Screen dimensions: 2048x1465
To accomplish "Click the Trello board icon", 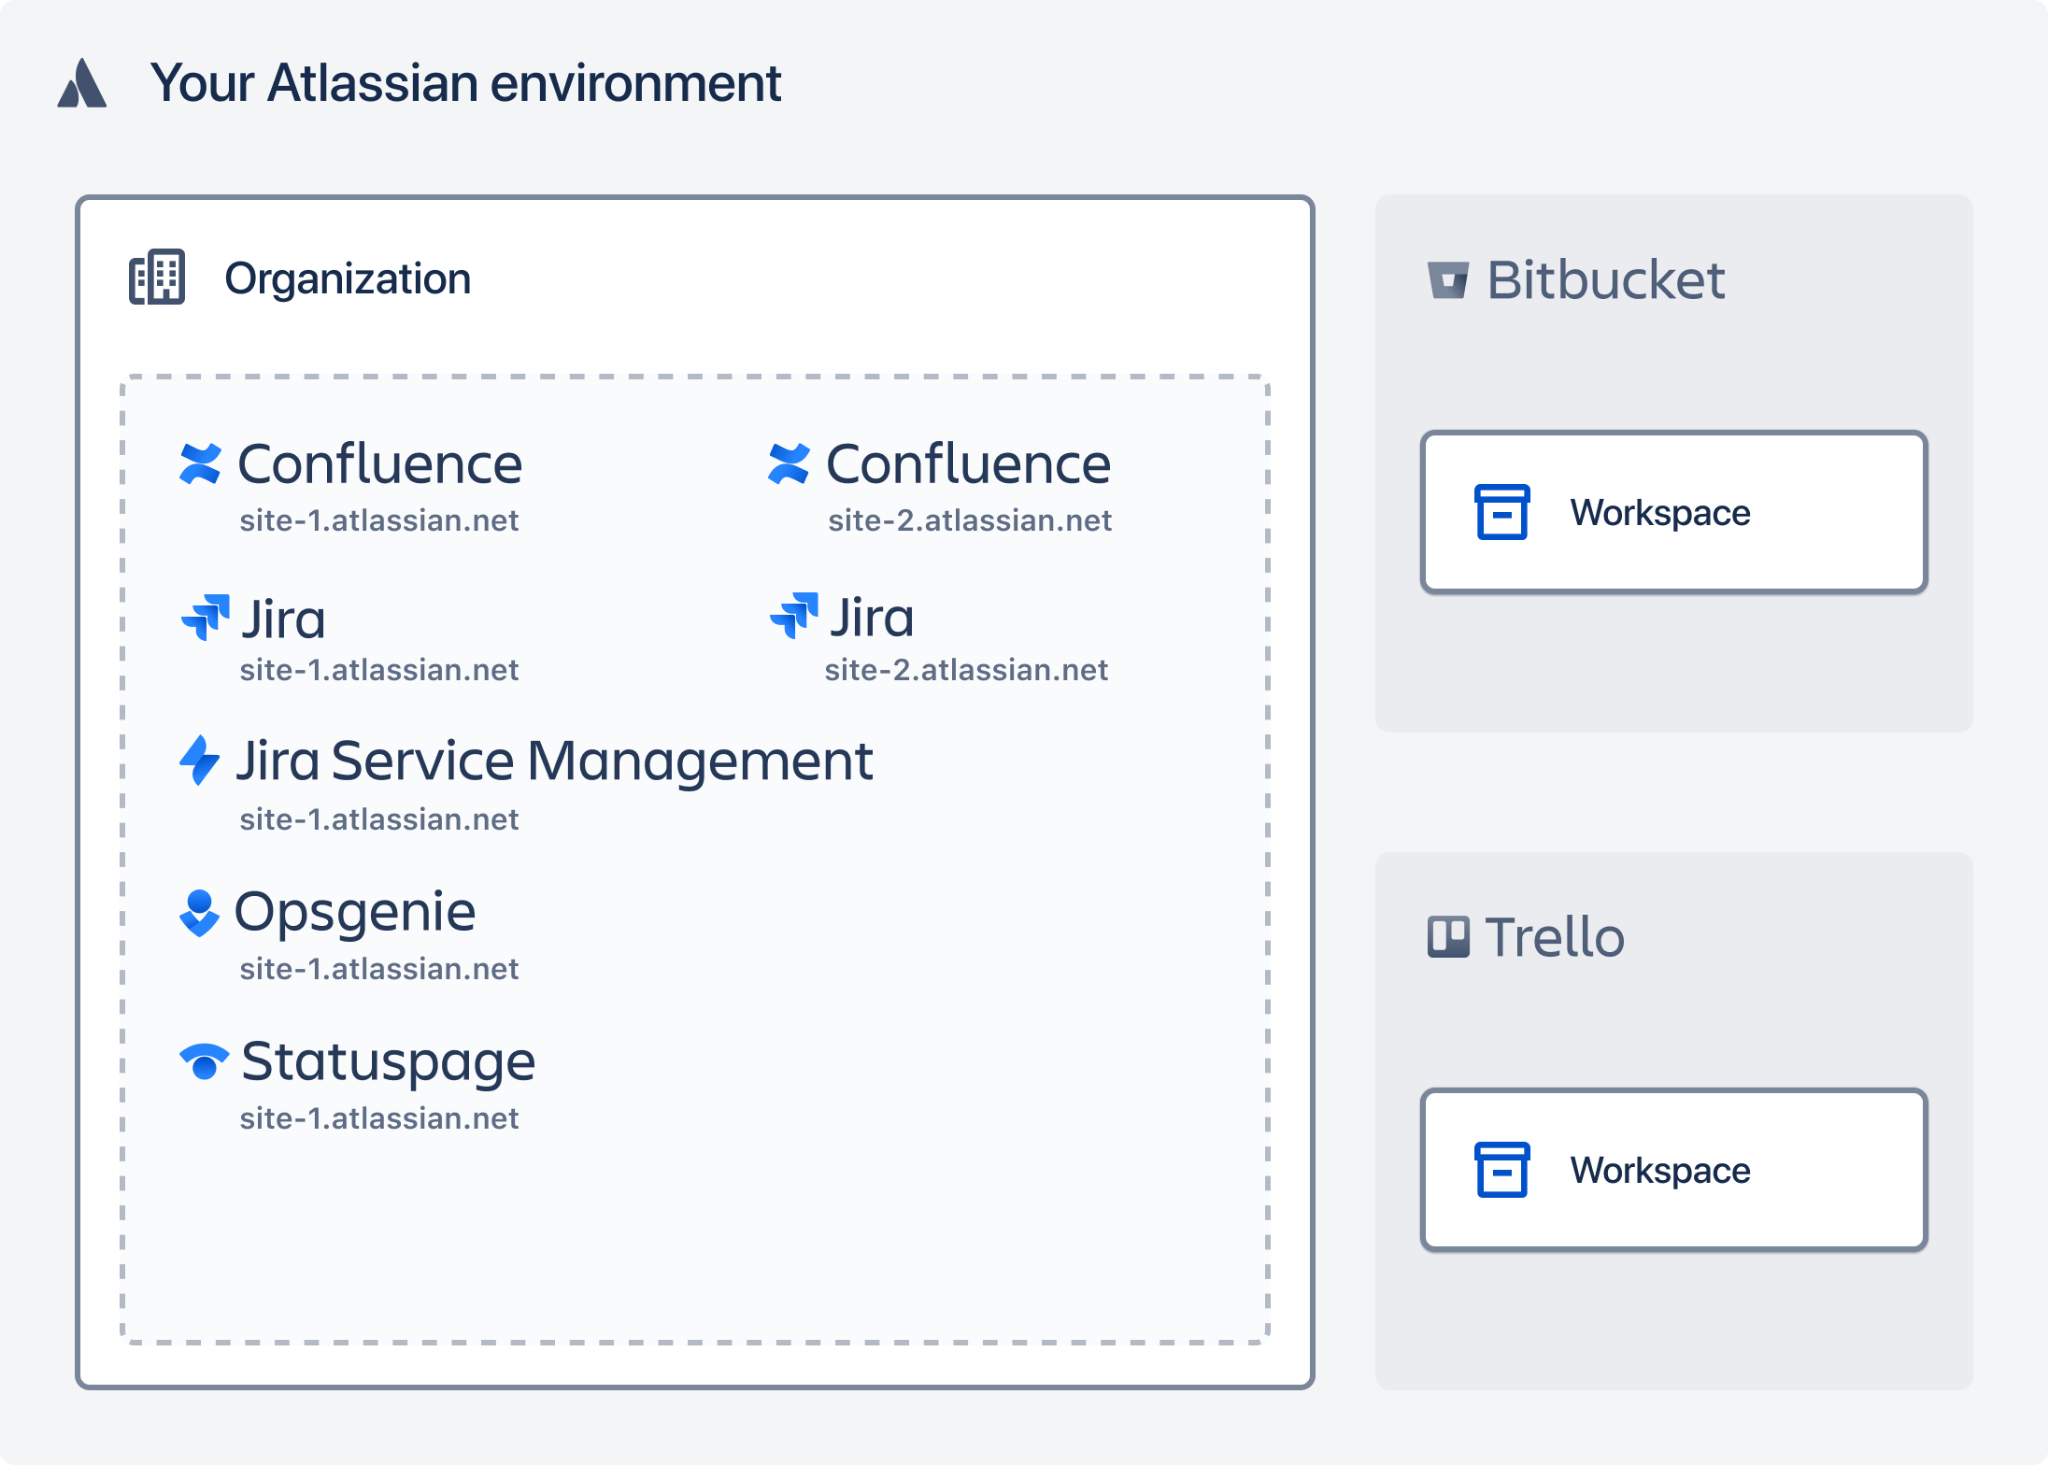I will [x=1448, y=937].
